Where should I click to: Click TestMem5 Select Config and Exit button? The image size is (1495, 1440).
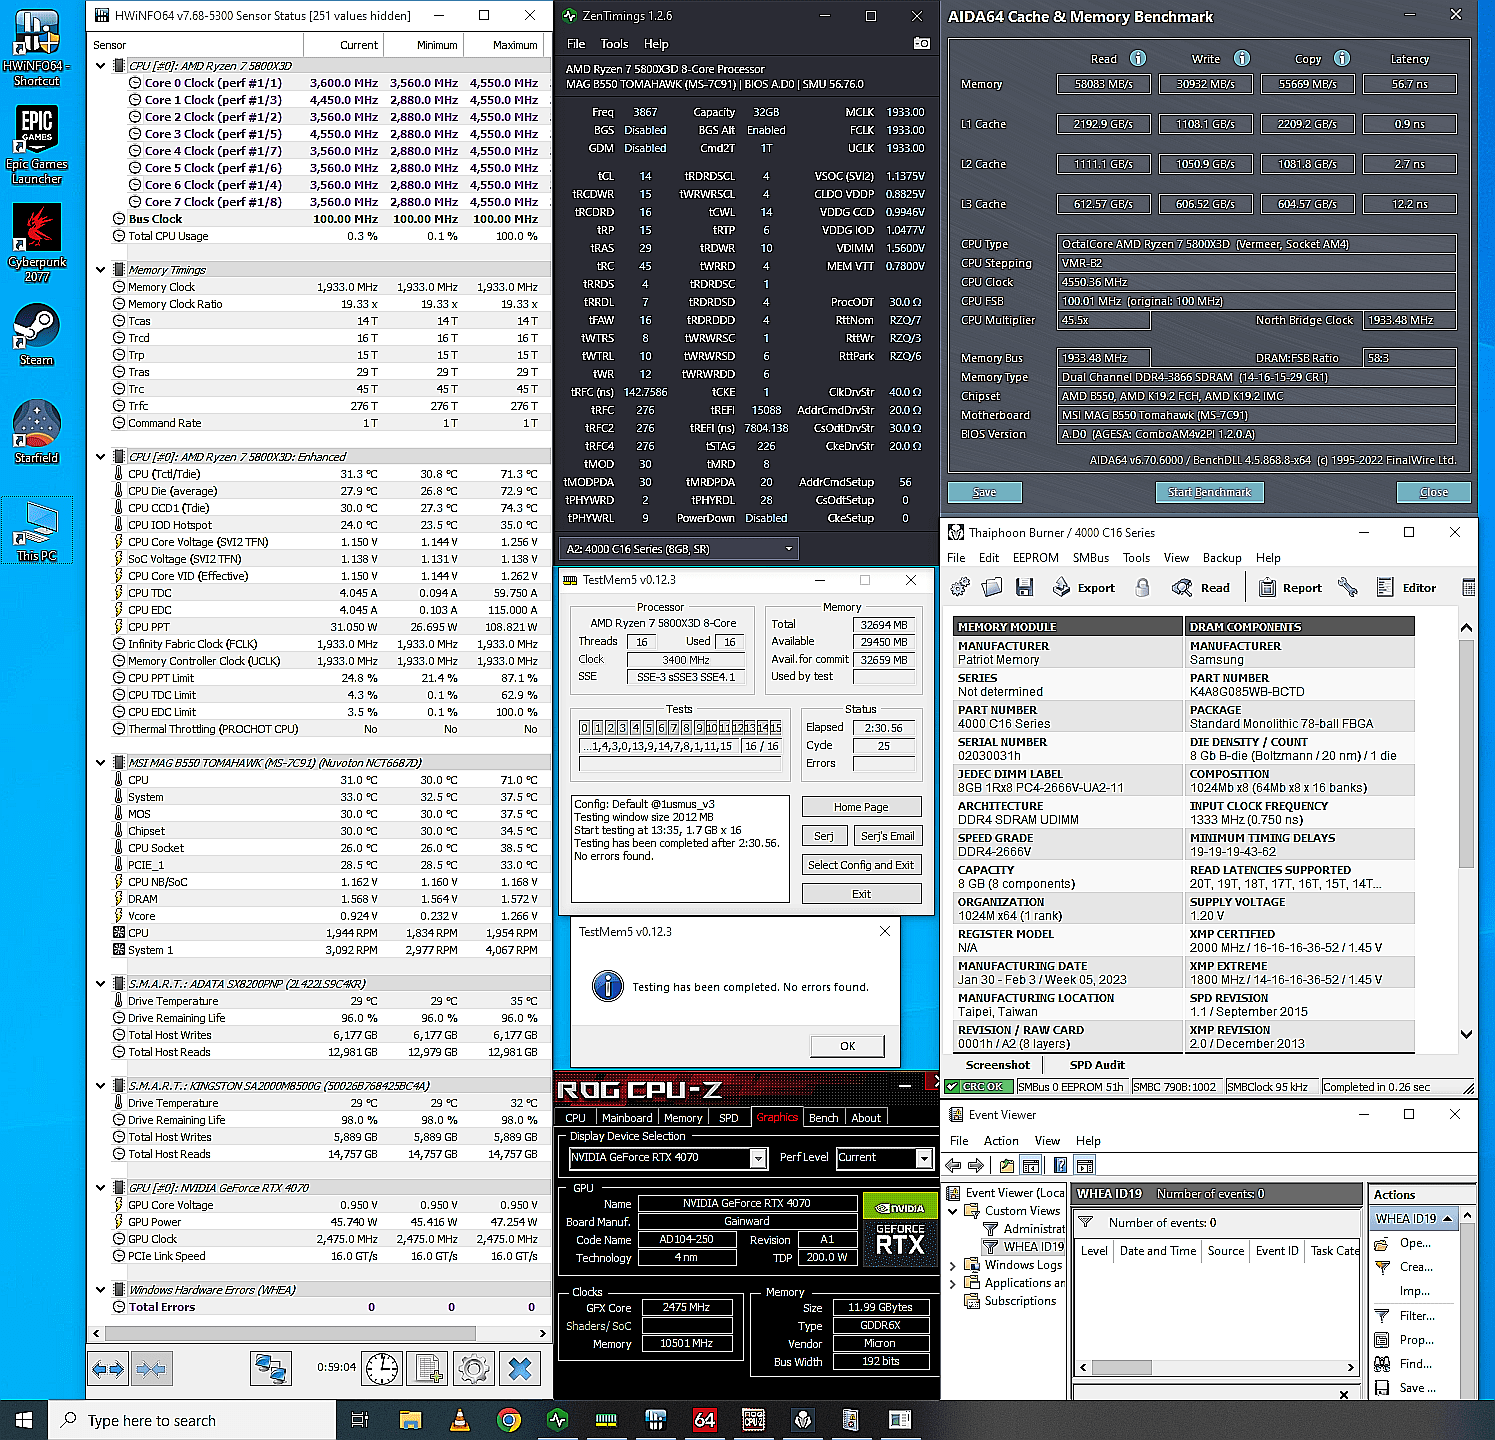click(861, 865)
